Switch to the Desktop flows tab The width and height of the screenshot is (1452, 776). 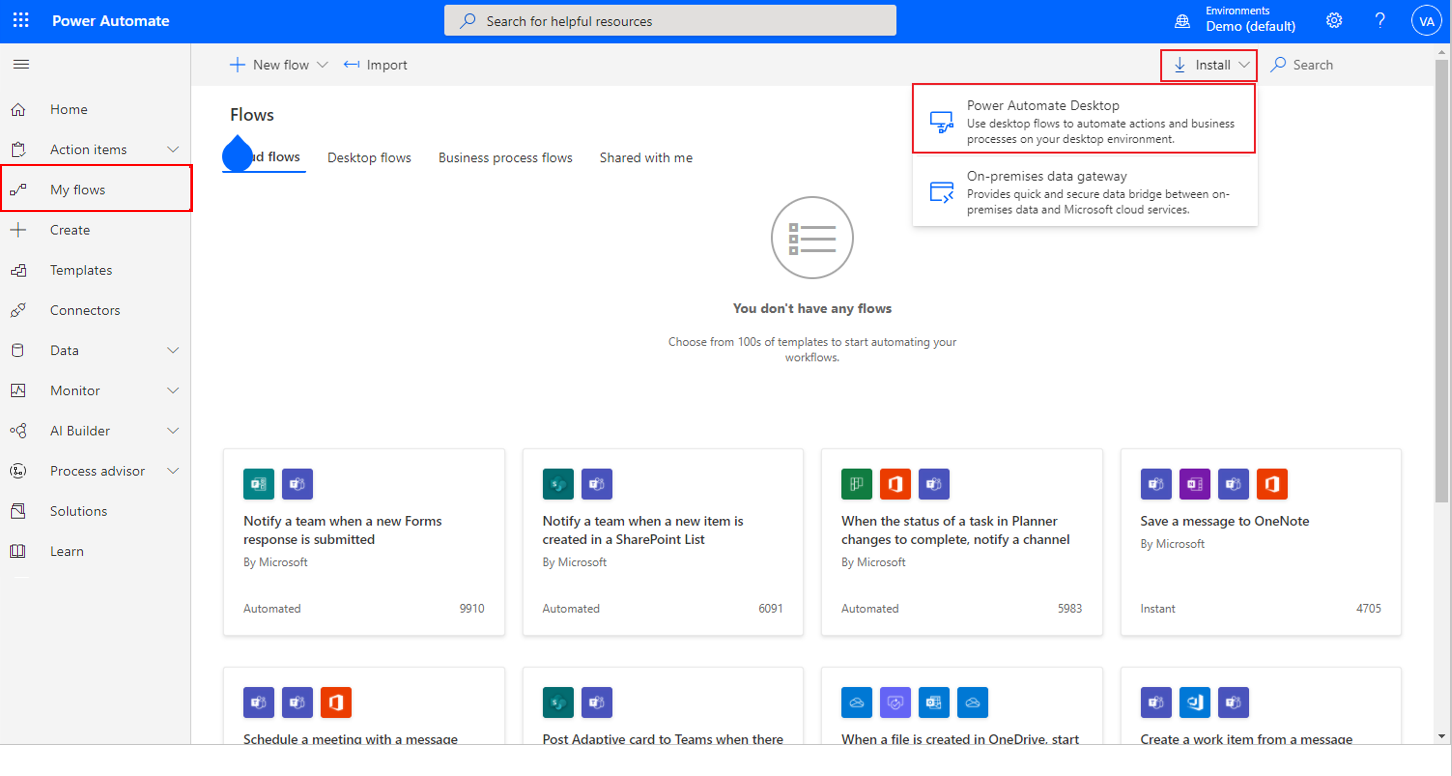(x=369, y=157)
